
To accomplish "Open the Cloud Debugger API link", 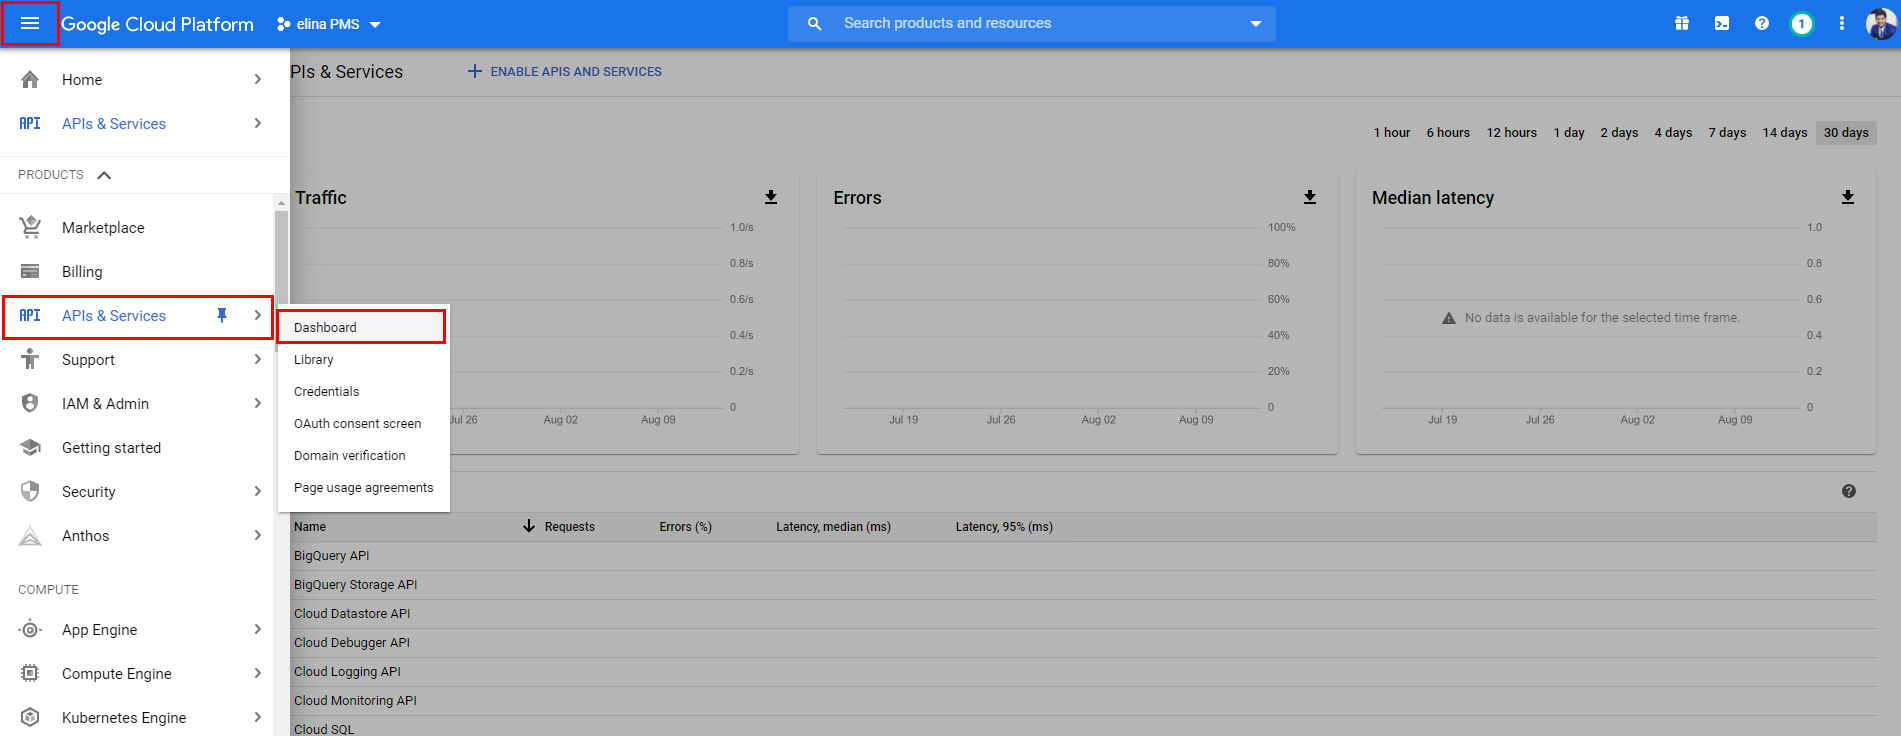I will click(352, 642).
